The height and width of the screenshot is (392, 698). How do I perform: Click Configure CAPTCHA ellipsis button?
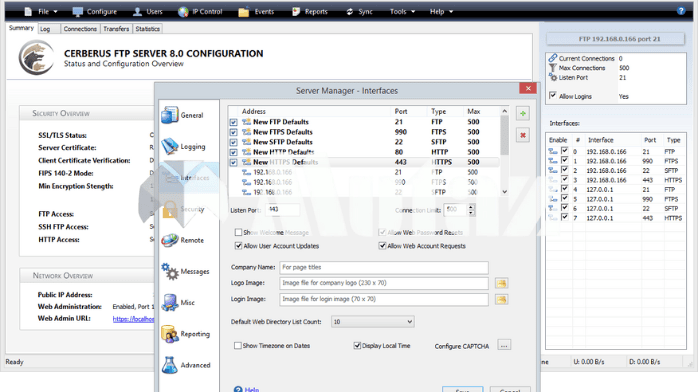504,345
